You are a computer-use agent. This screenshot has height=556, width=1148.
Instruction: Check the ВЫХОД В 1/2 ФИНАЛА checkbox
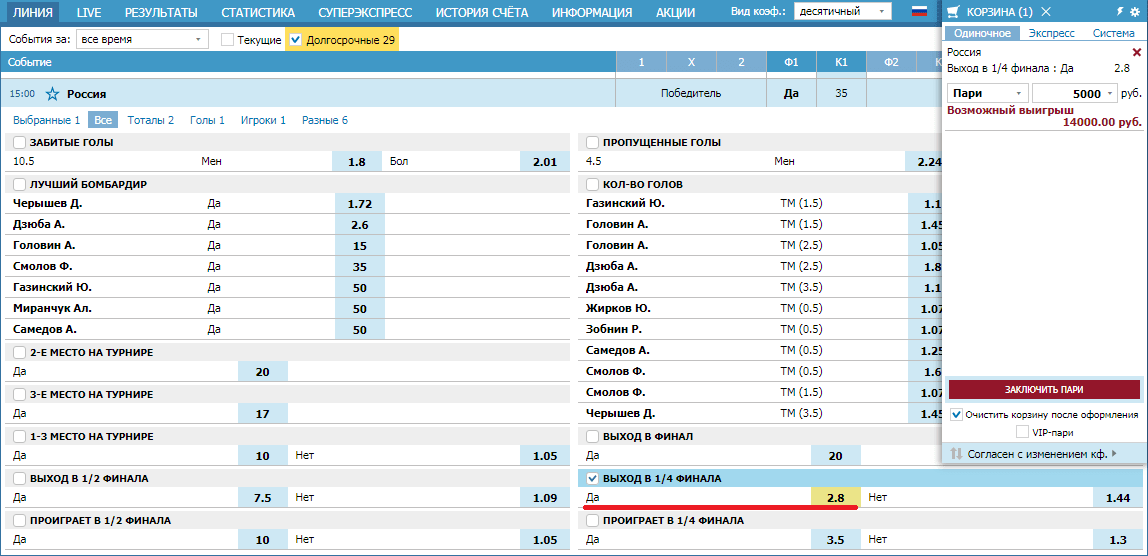[x=19, y=478]
